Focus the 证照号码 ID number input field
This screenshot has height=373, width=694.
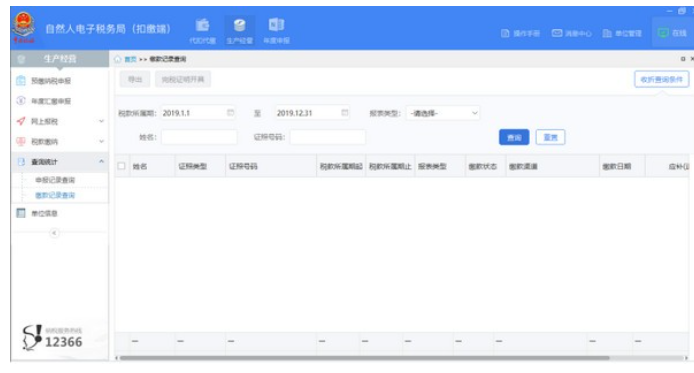[328, 137]
